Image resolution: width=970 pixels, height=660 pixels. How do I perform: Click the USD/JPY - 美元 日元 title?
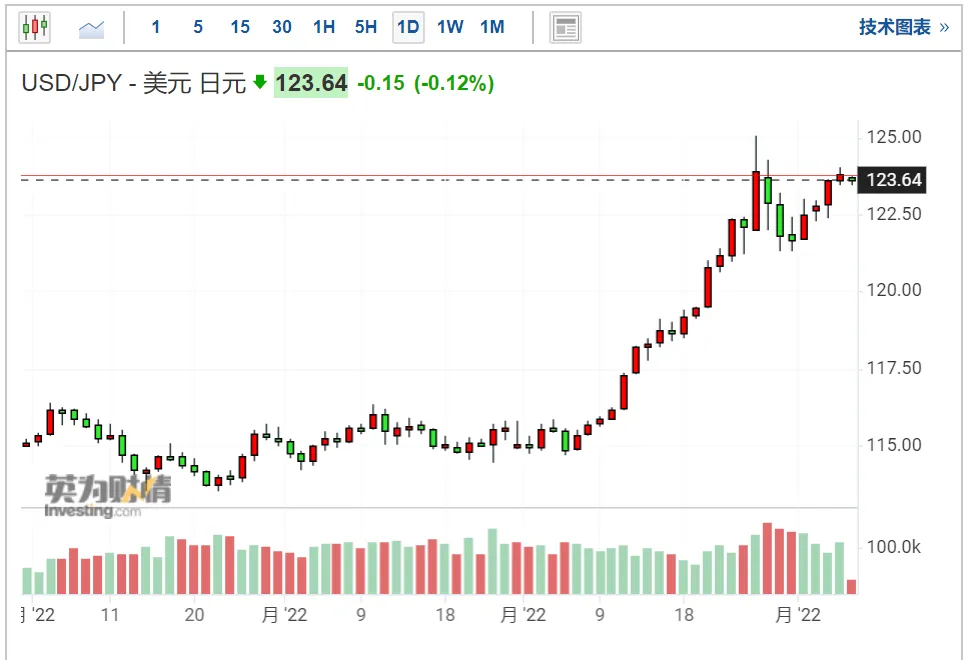(134, 83)
